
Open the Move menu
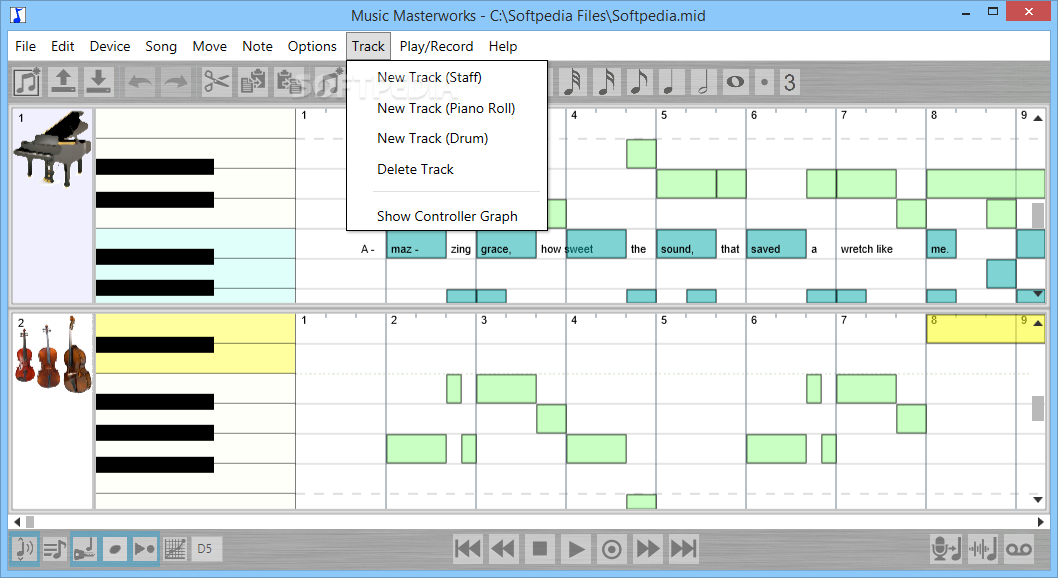point(210,46)
